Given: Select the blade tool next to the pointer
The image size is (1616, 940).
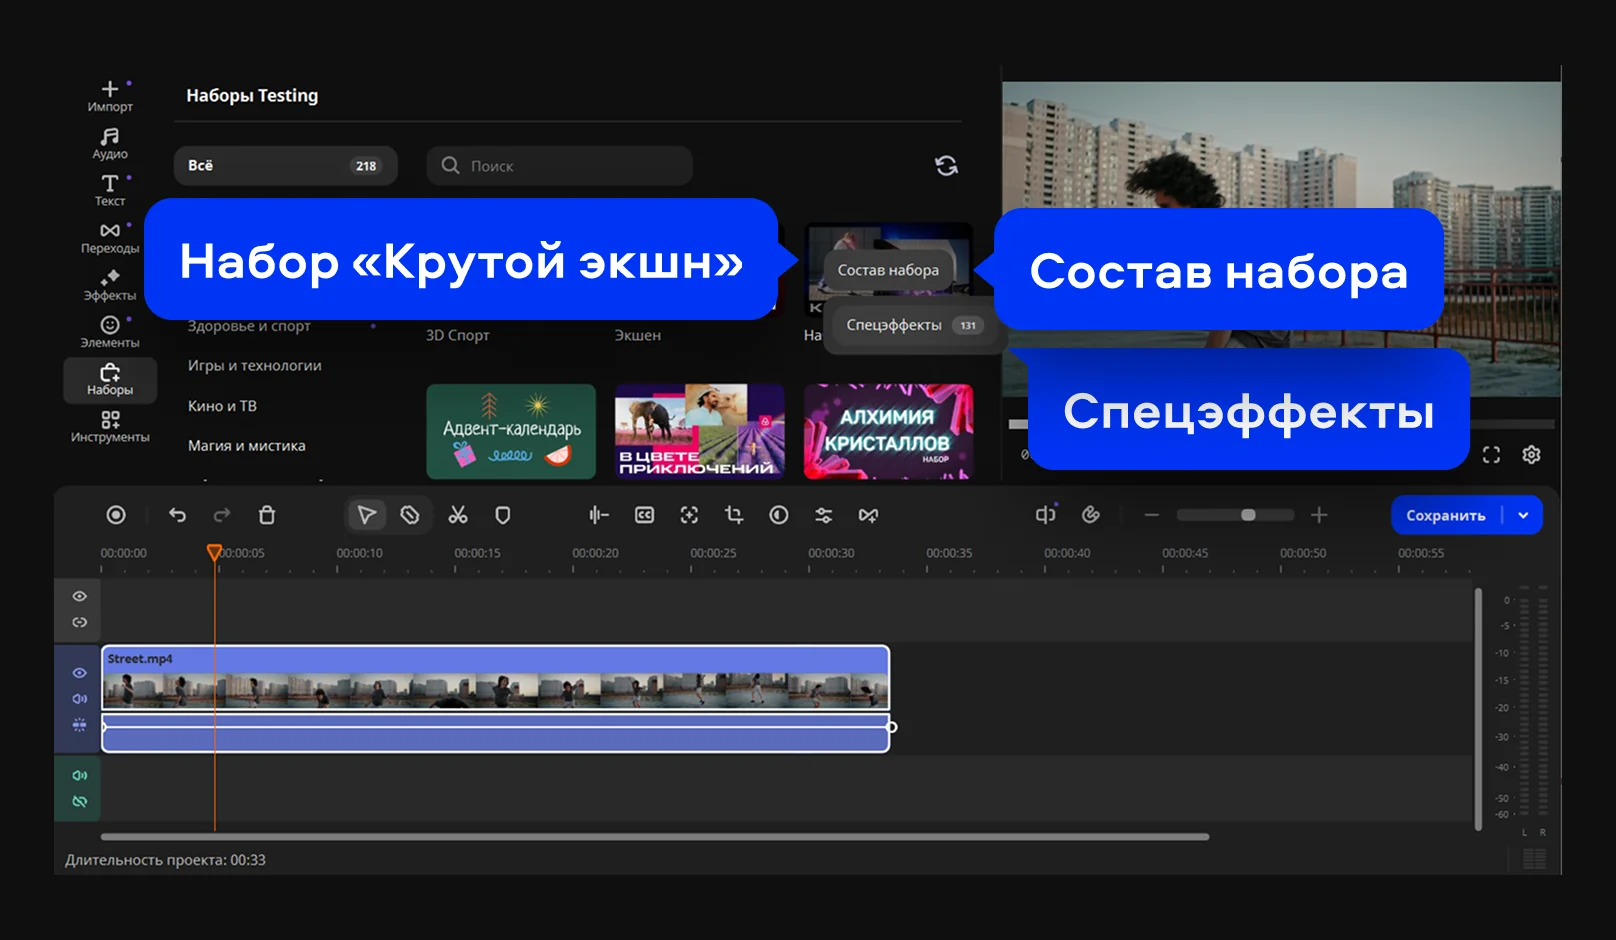Looking at the screenshot, I should pyautogui.click(x=410, y=515).
